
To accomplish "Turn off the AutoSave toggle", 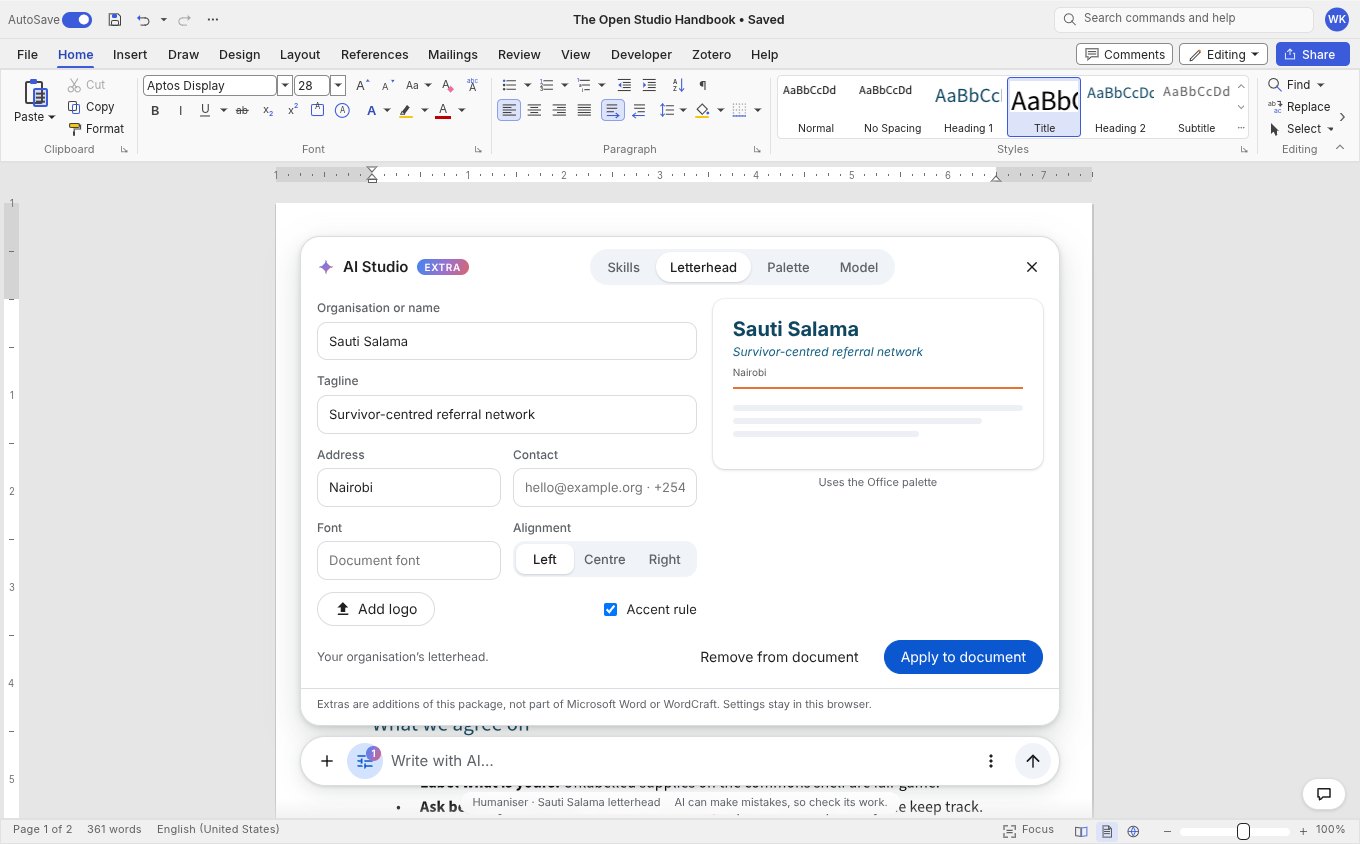I will 77,20.
